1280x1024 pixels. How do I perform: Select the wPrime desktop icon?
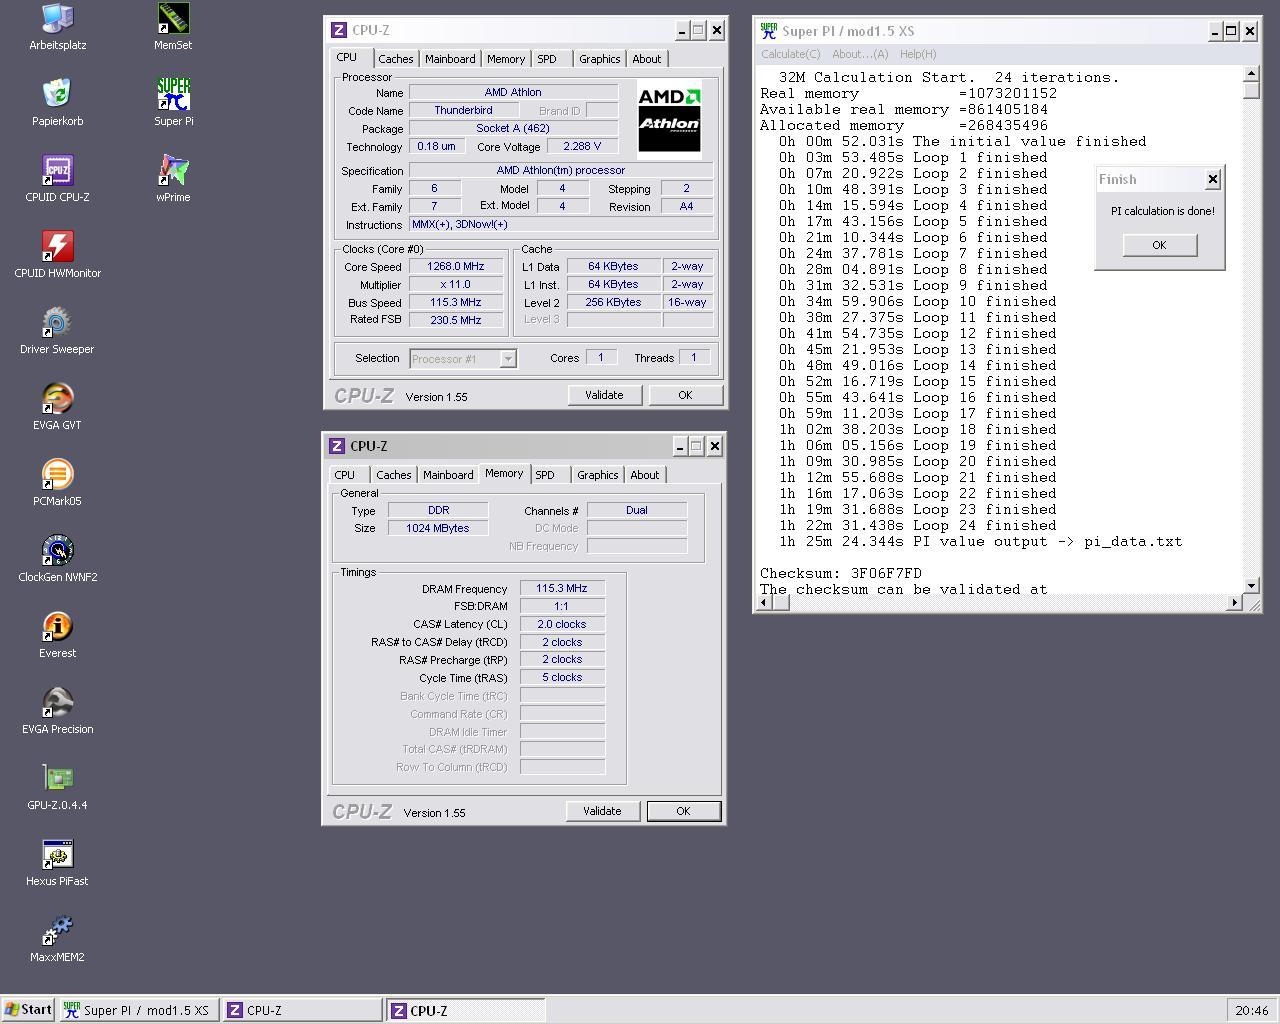tap(173, 178)
